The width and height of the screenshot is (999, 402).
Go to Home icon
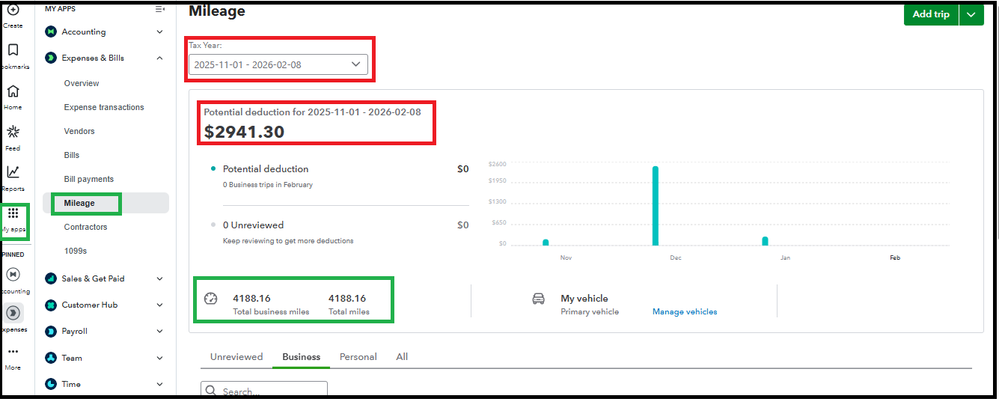click(x=13, y=91)
